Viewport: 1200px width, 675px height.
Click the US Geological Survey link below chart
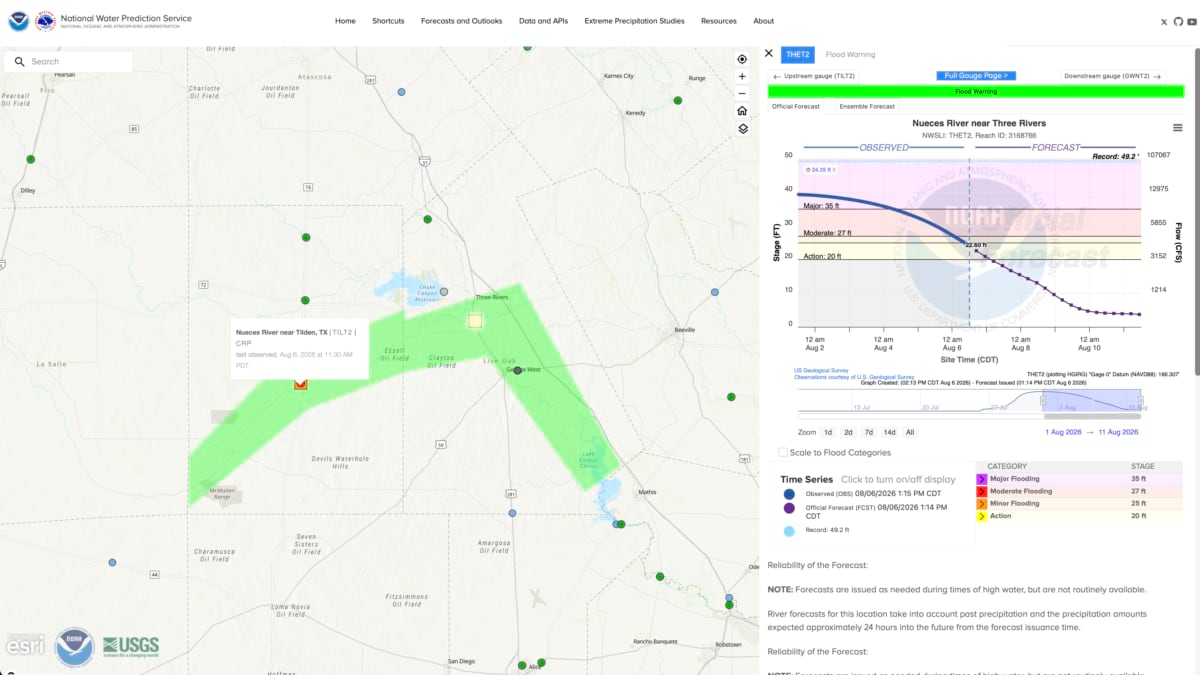click(x=822, y=370)
